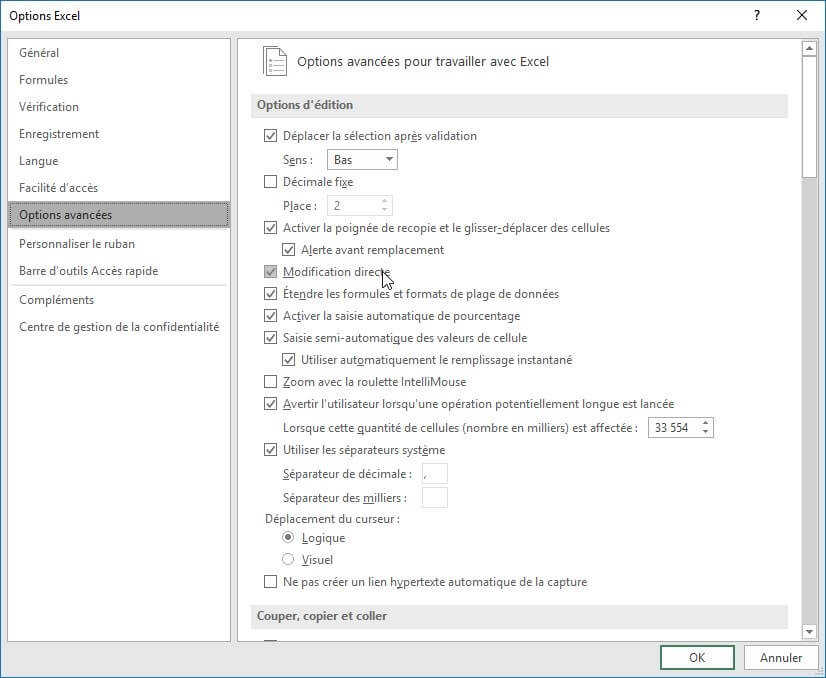Viewport: 826px width, 678px height.
Task: Enable the Décimale fixe checkbox
Action: pyautogui.click(x=270, y=182)
